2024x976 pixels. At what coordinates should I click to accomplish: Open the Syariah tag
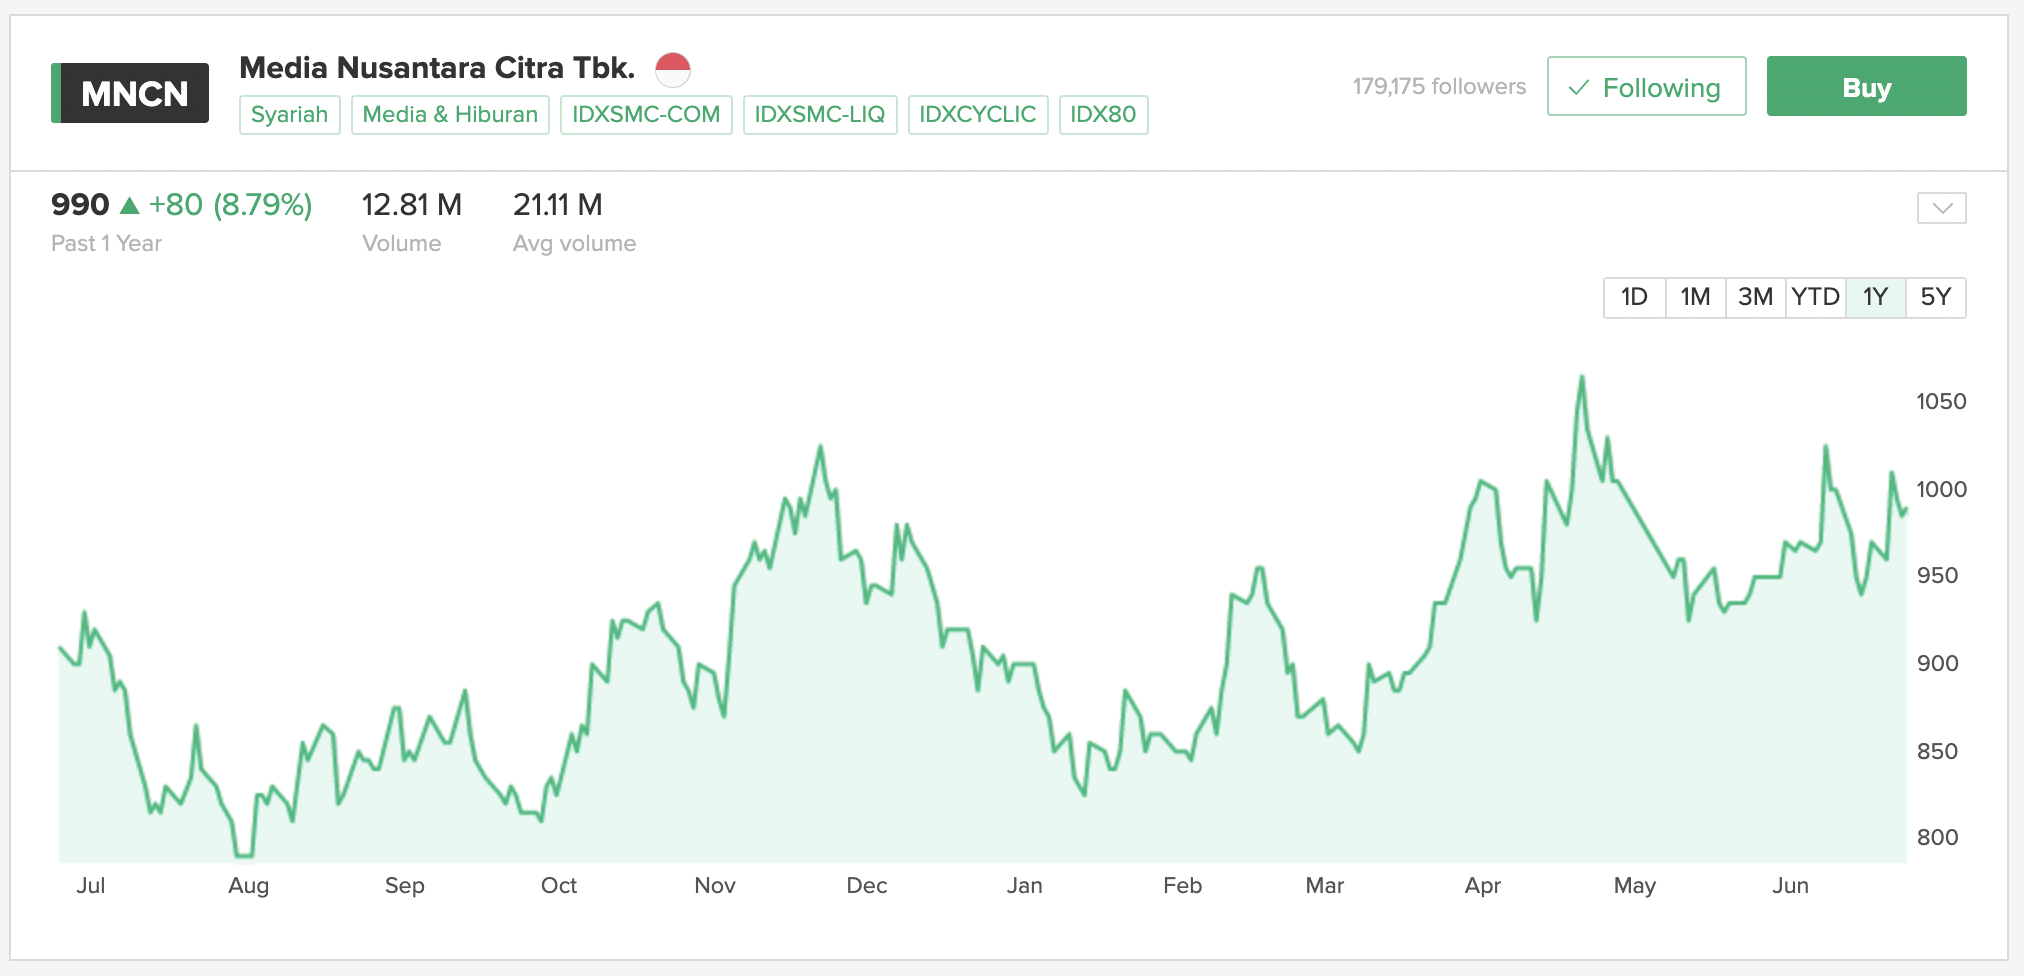tap(290, 115)
